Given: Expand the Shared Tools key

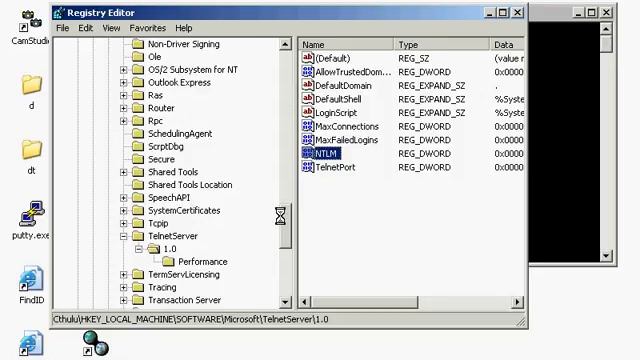Looking at the screenshot, I should (x=123, y=172).
